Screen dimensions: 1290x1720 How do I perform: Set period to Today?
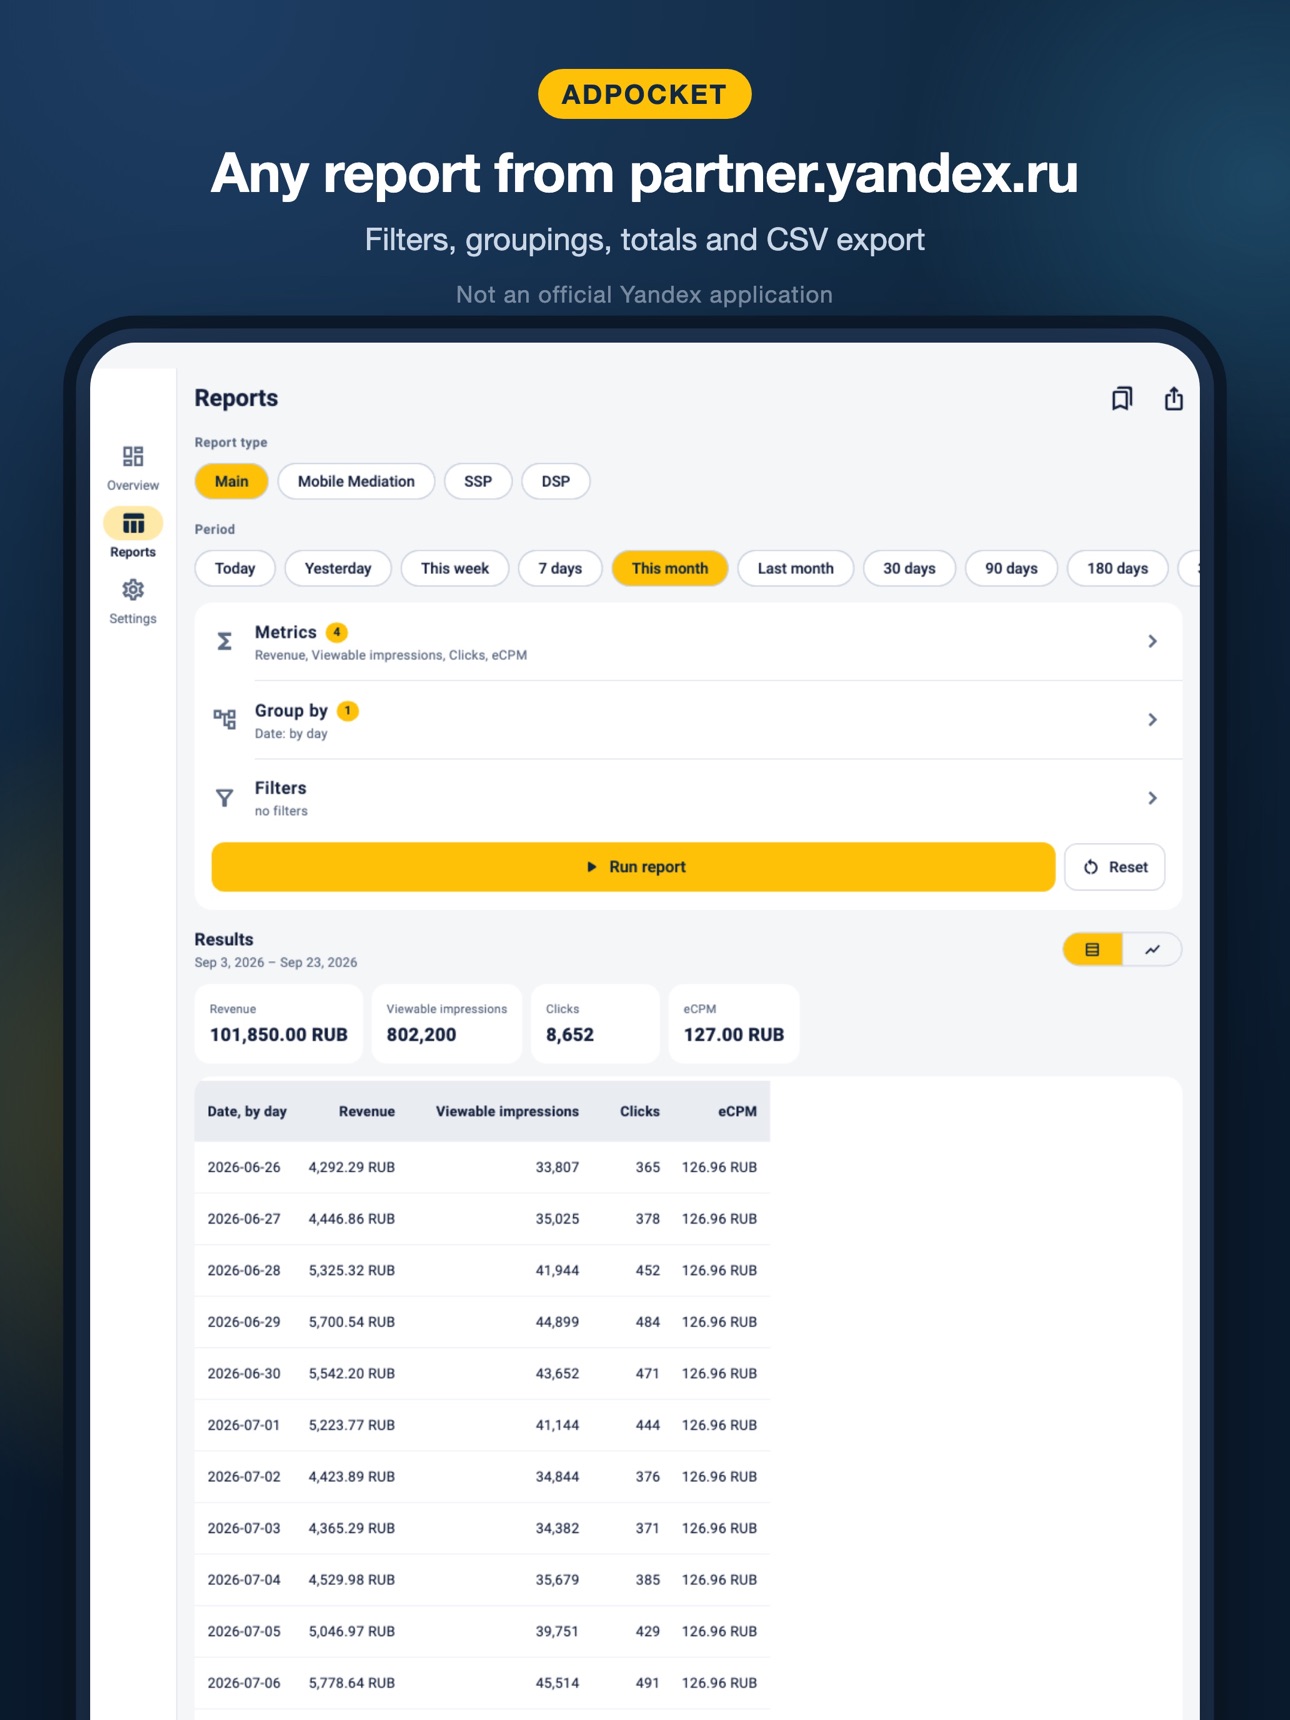tap(235, 568)
